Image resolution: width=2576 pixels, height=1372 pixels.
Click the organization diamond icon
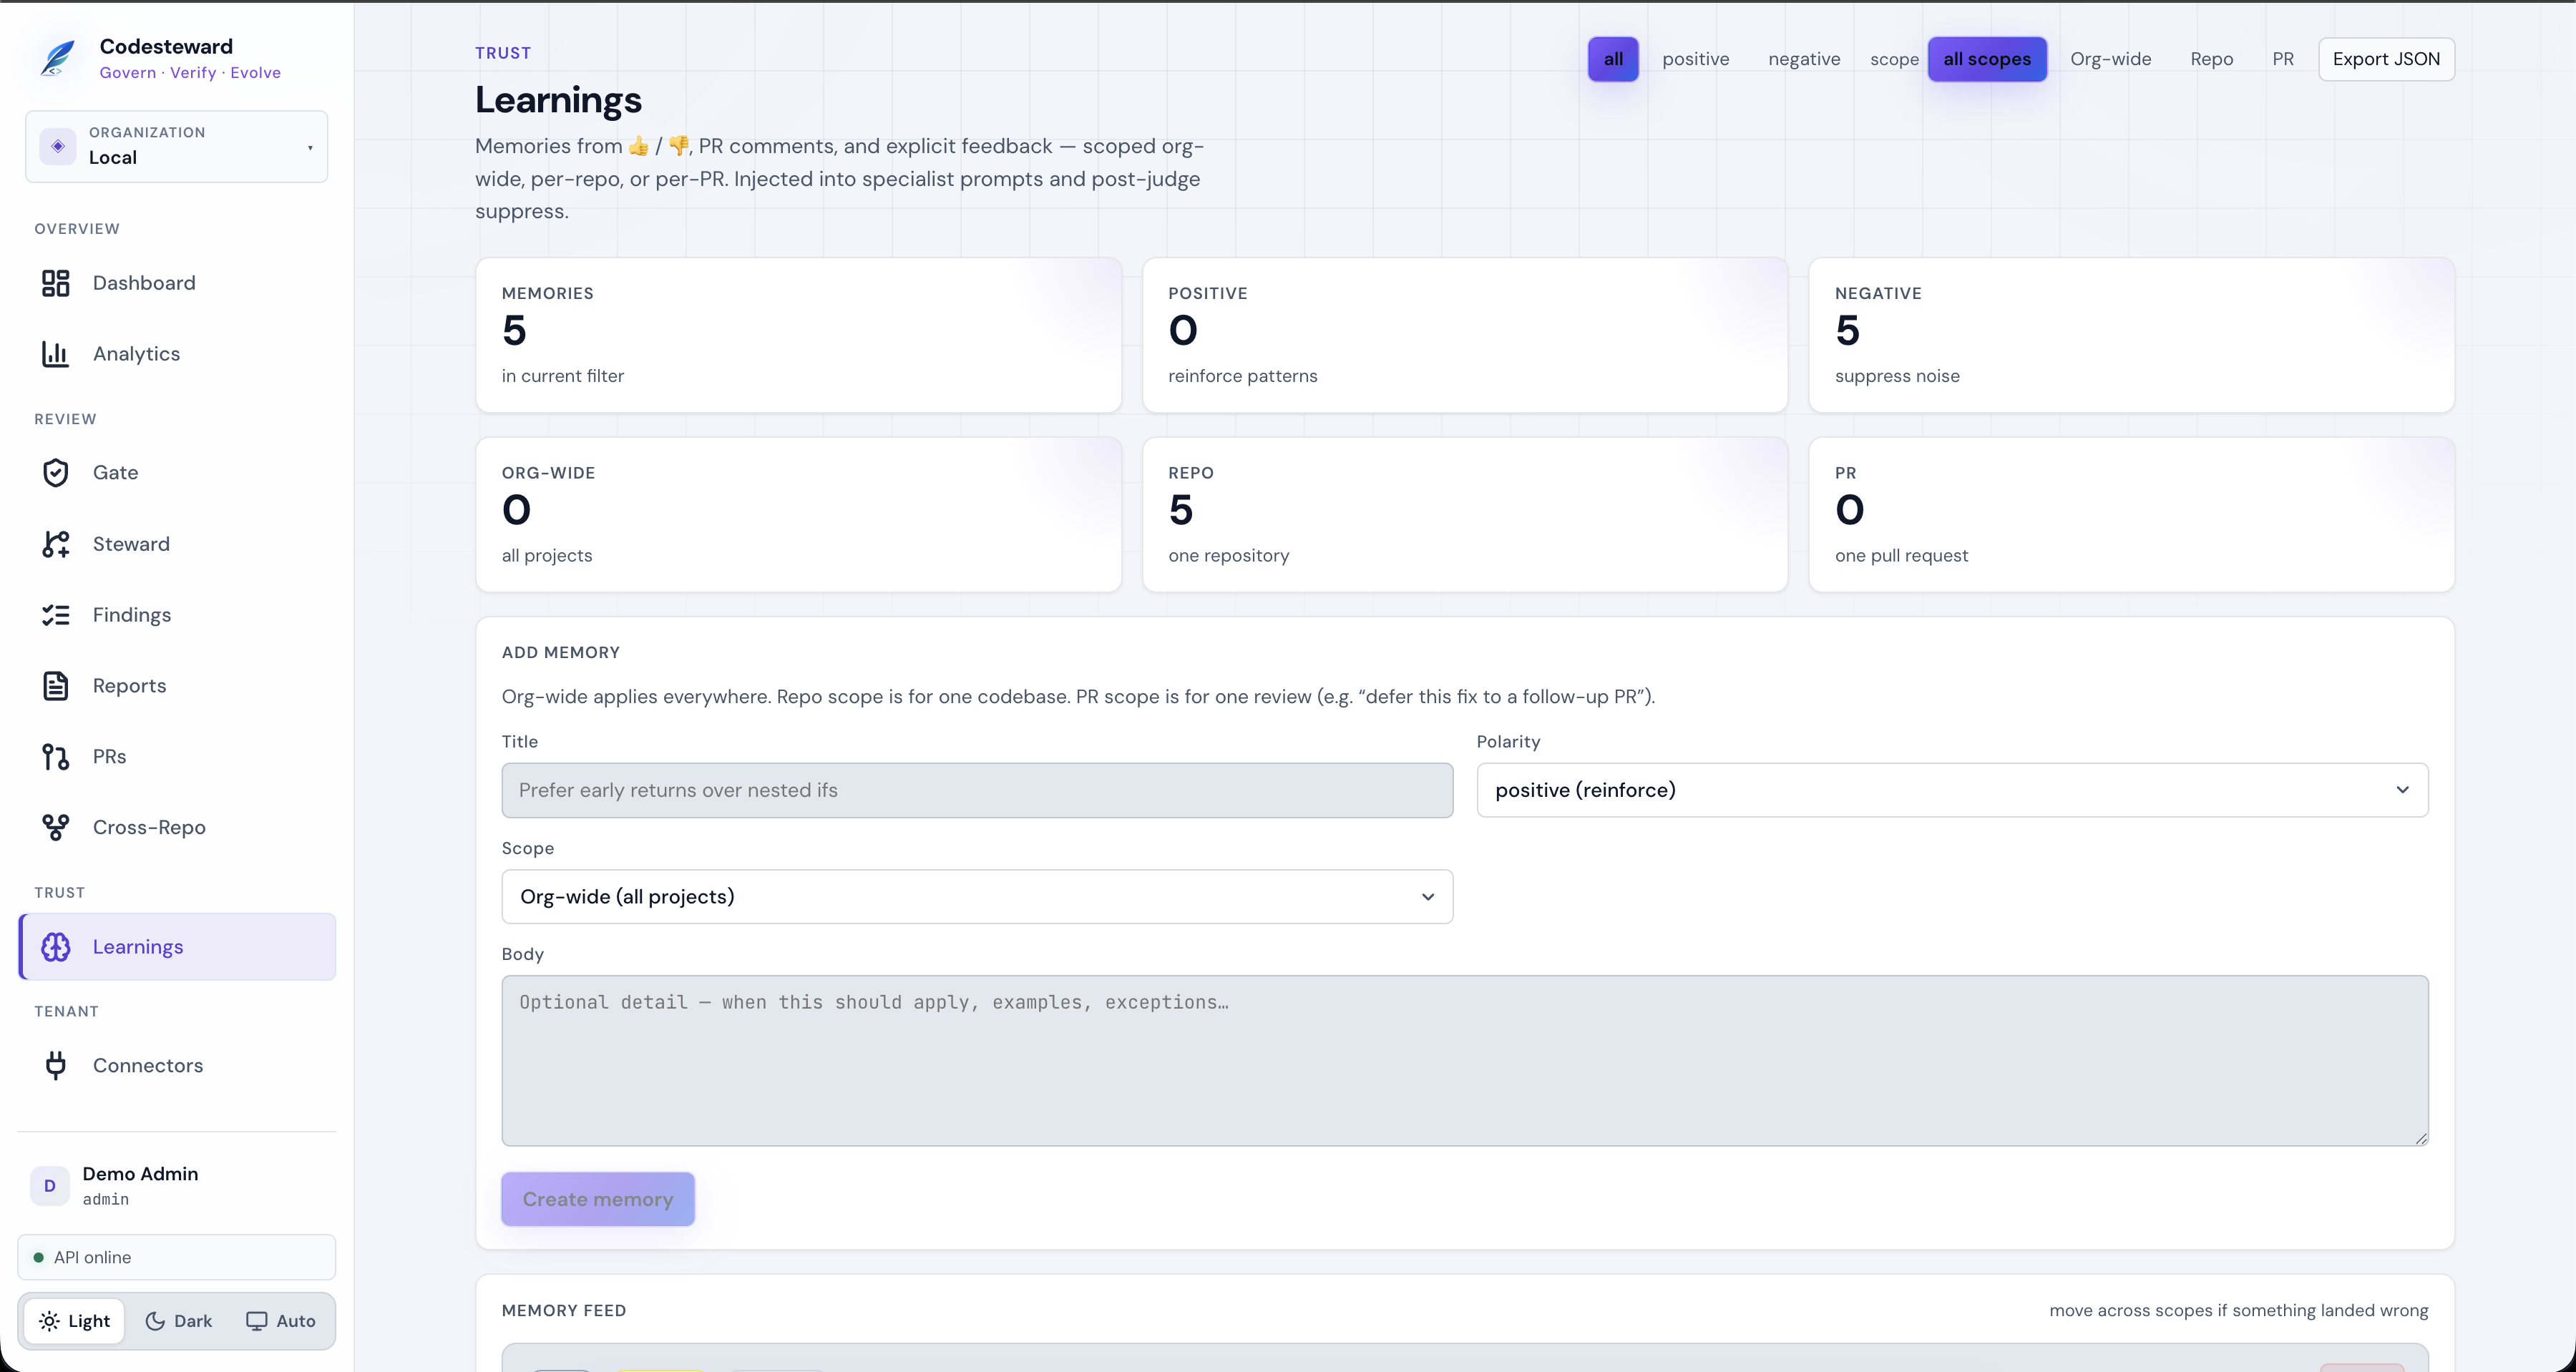(58, 146)
